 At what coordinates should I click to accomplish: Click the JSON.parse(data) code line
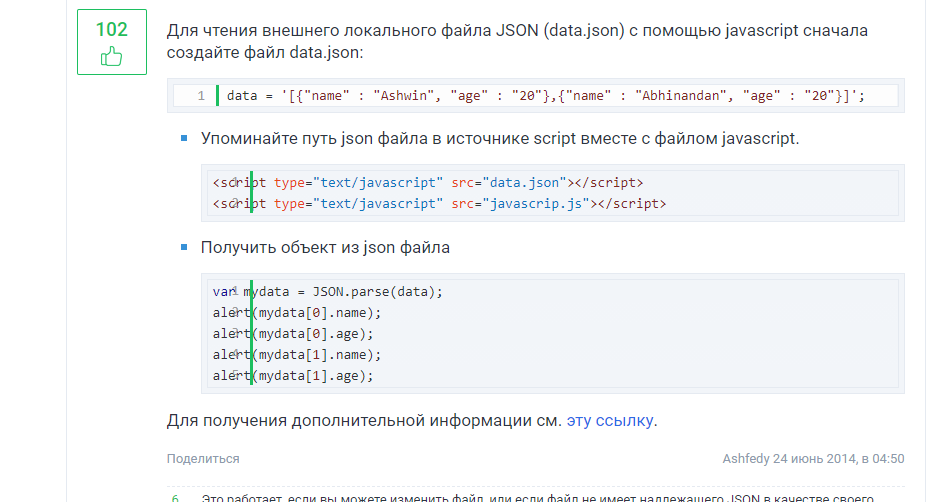coord(328,292)
